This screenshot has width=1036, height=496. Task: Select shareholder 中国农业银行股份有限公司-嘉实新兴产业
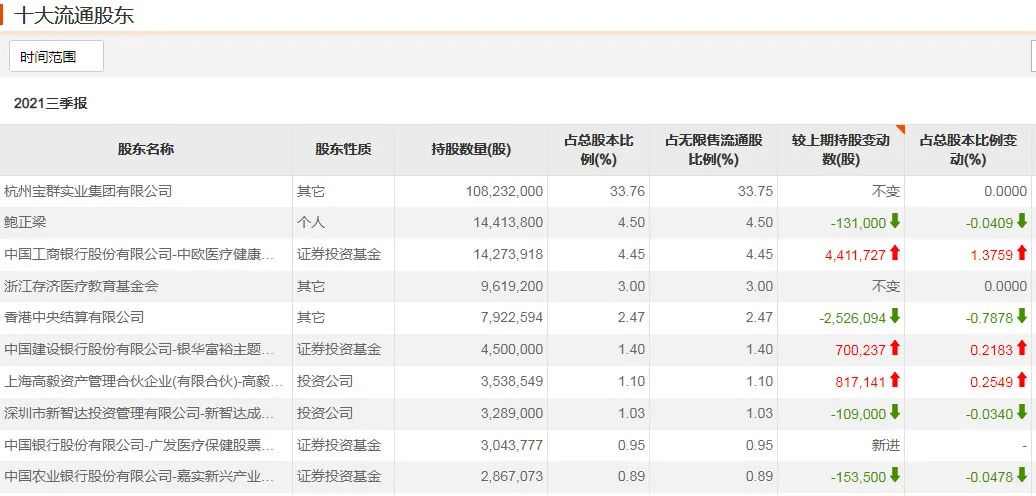(139, 476)
